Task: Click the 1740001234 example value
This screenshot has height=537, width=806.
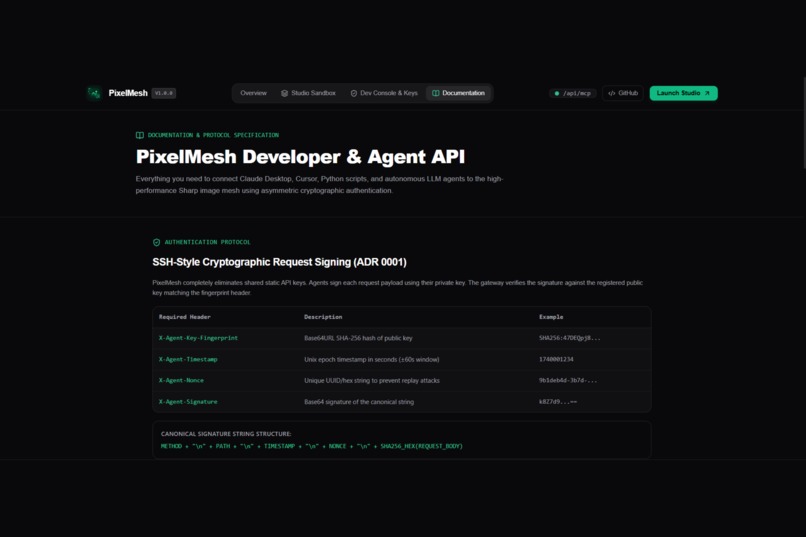Action: [x=556, y=359]
